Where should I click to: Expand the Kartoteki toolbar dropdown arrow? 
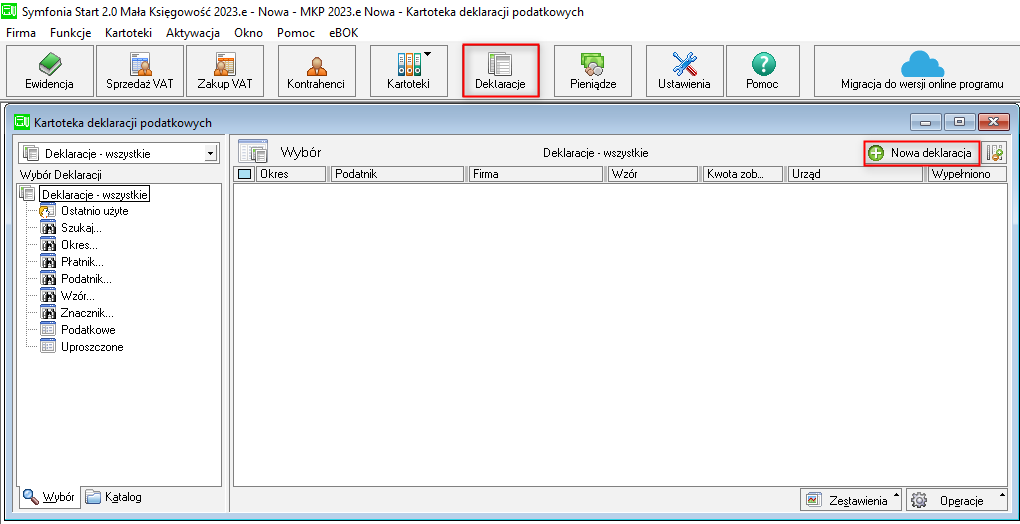point(427,55)
